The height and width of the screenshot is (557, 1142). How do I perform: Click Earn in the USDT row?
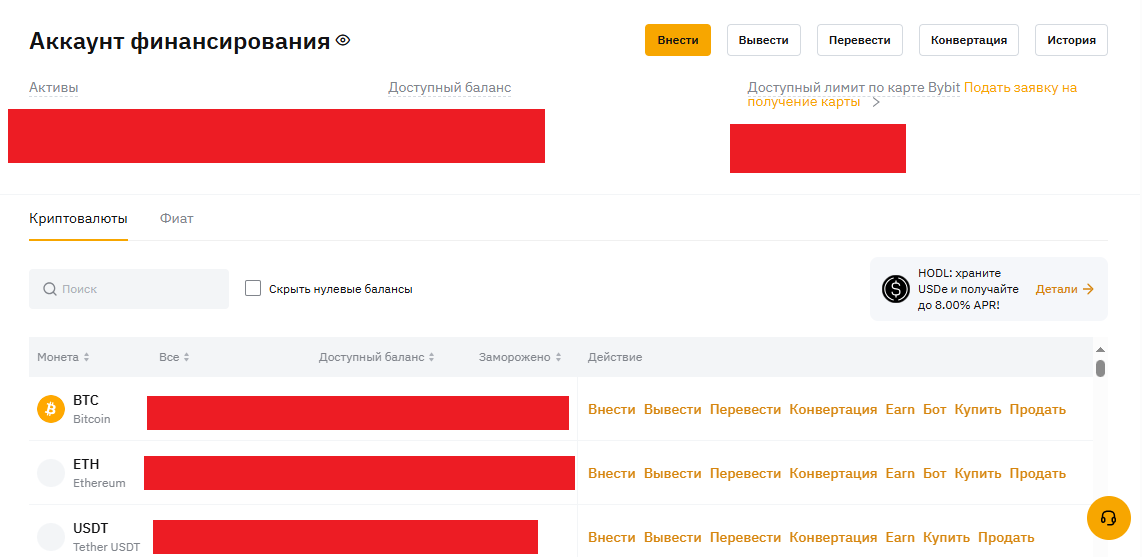pos(900,537)
